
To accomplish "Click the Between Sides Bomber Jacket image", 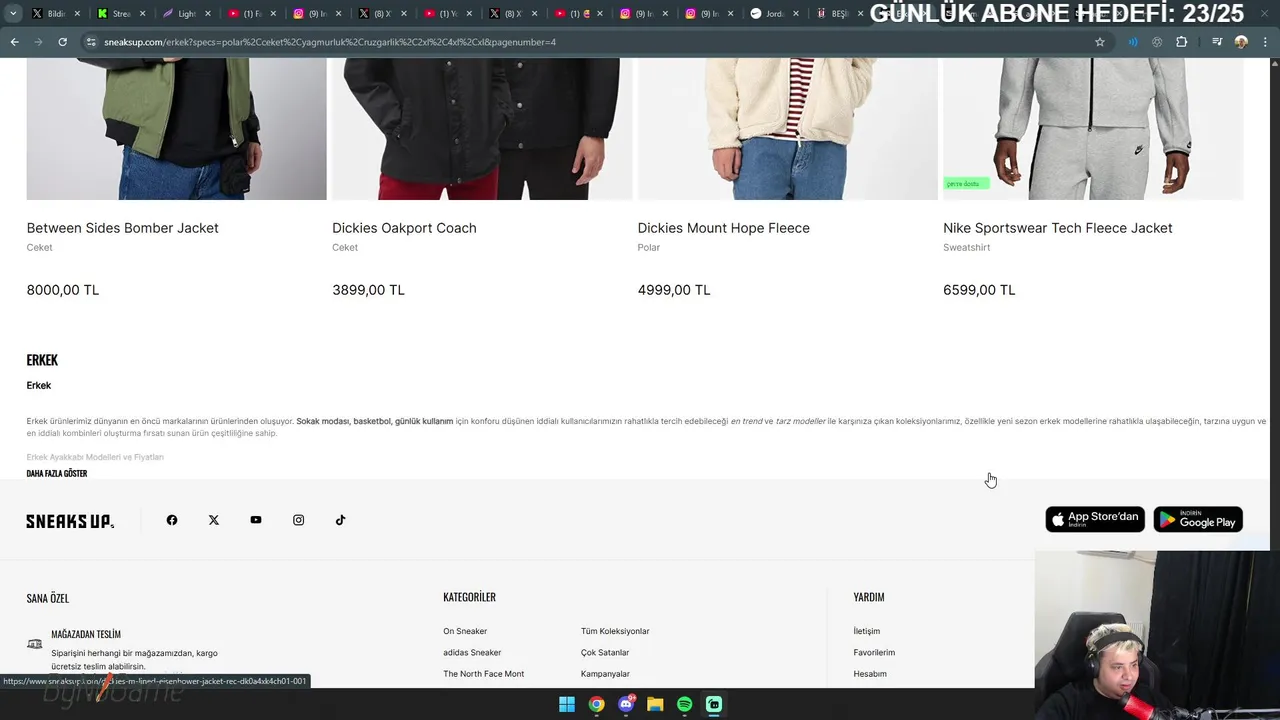I will point(176,129).
